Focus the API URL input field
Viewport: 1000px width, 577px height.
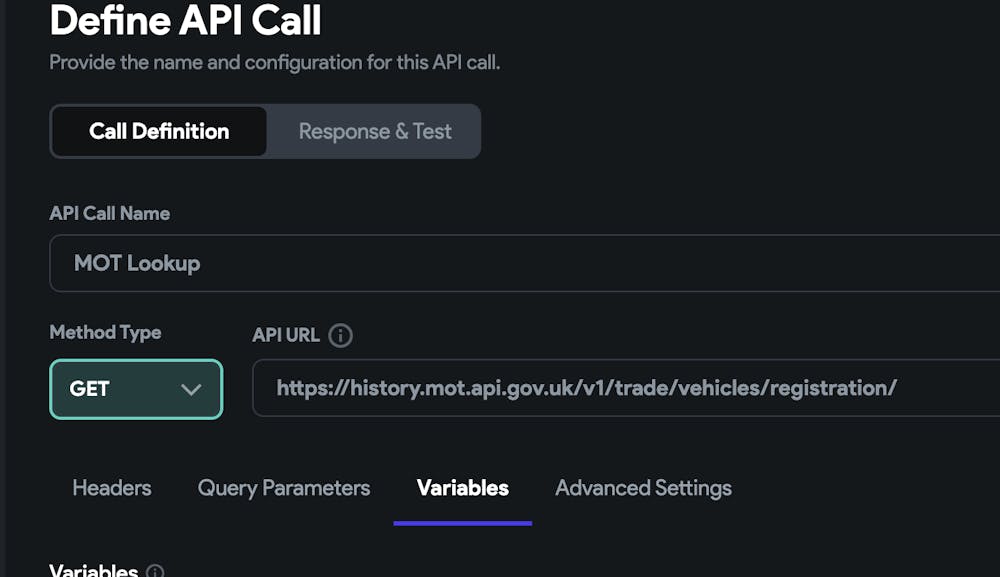[x=620, y=388]
